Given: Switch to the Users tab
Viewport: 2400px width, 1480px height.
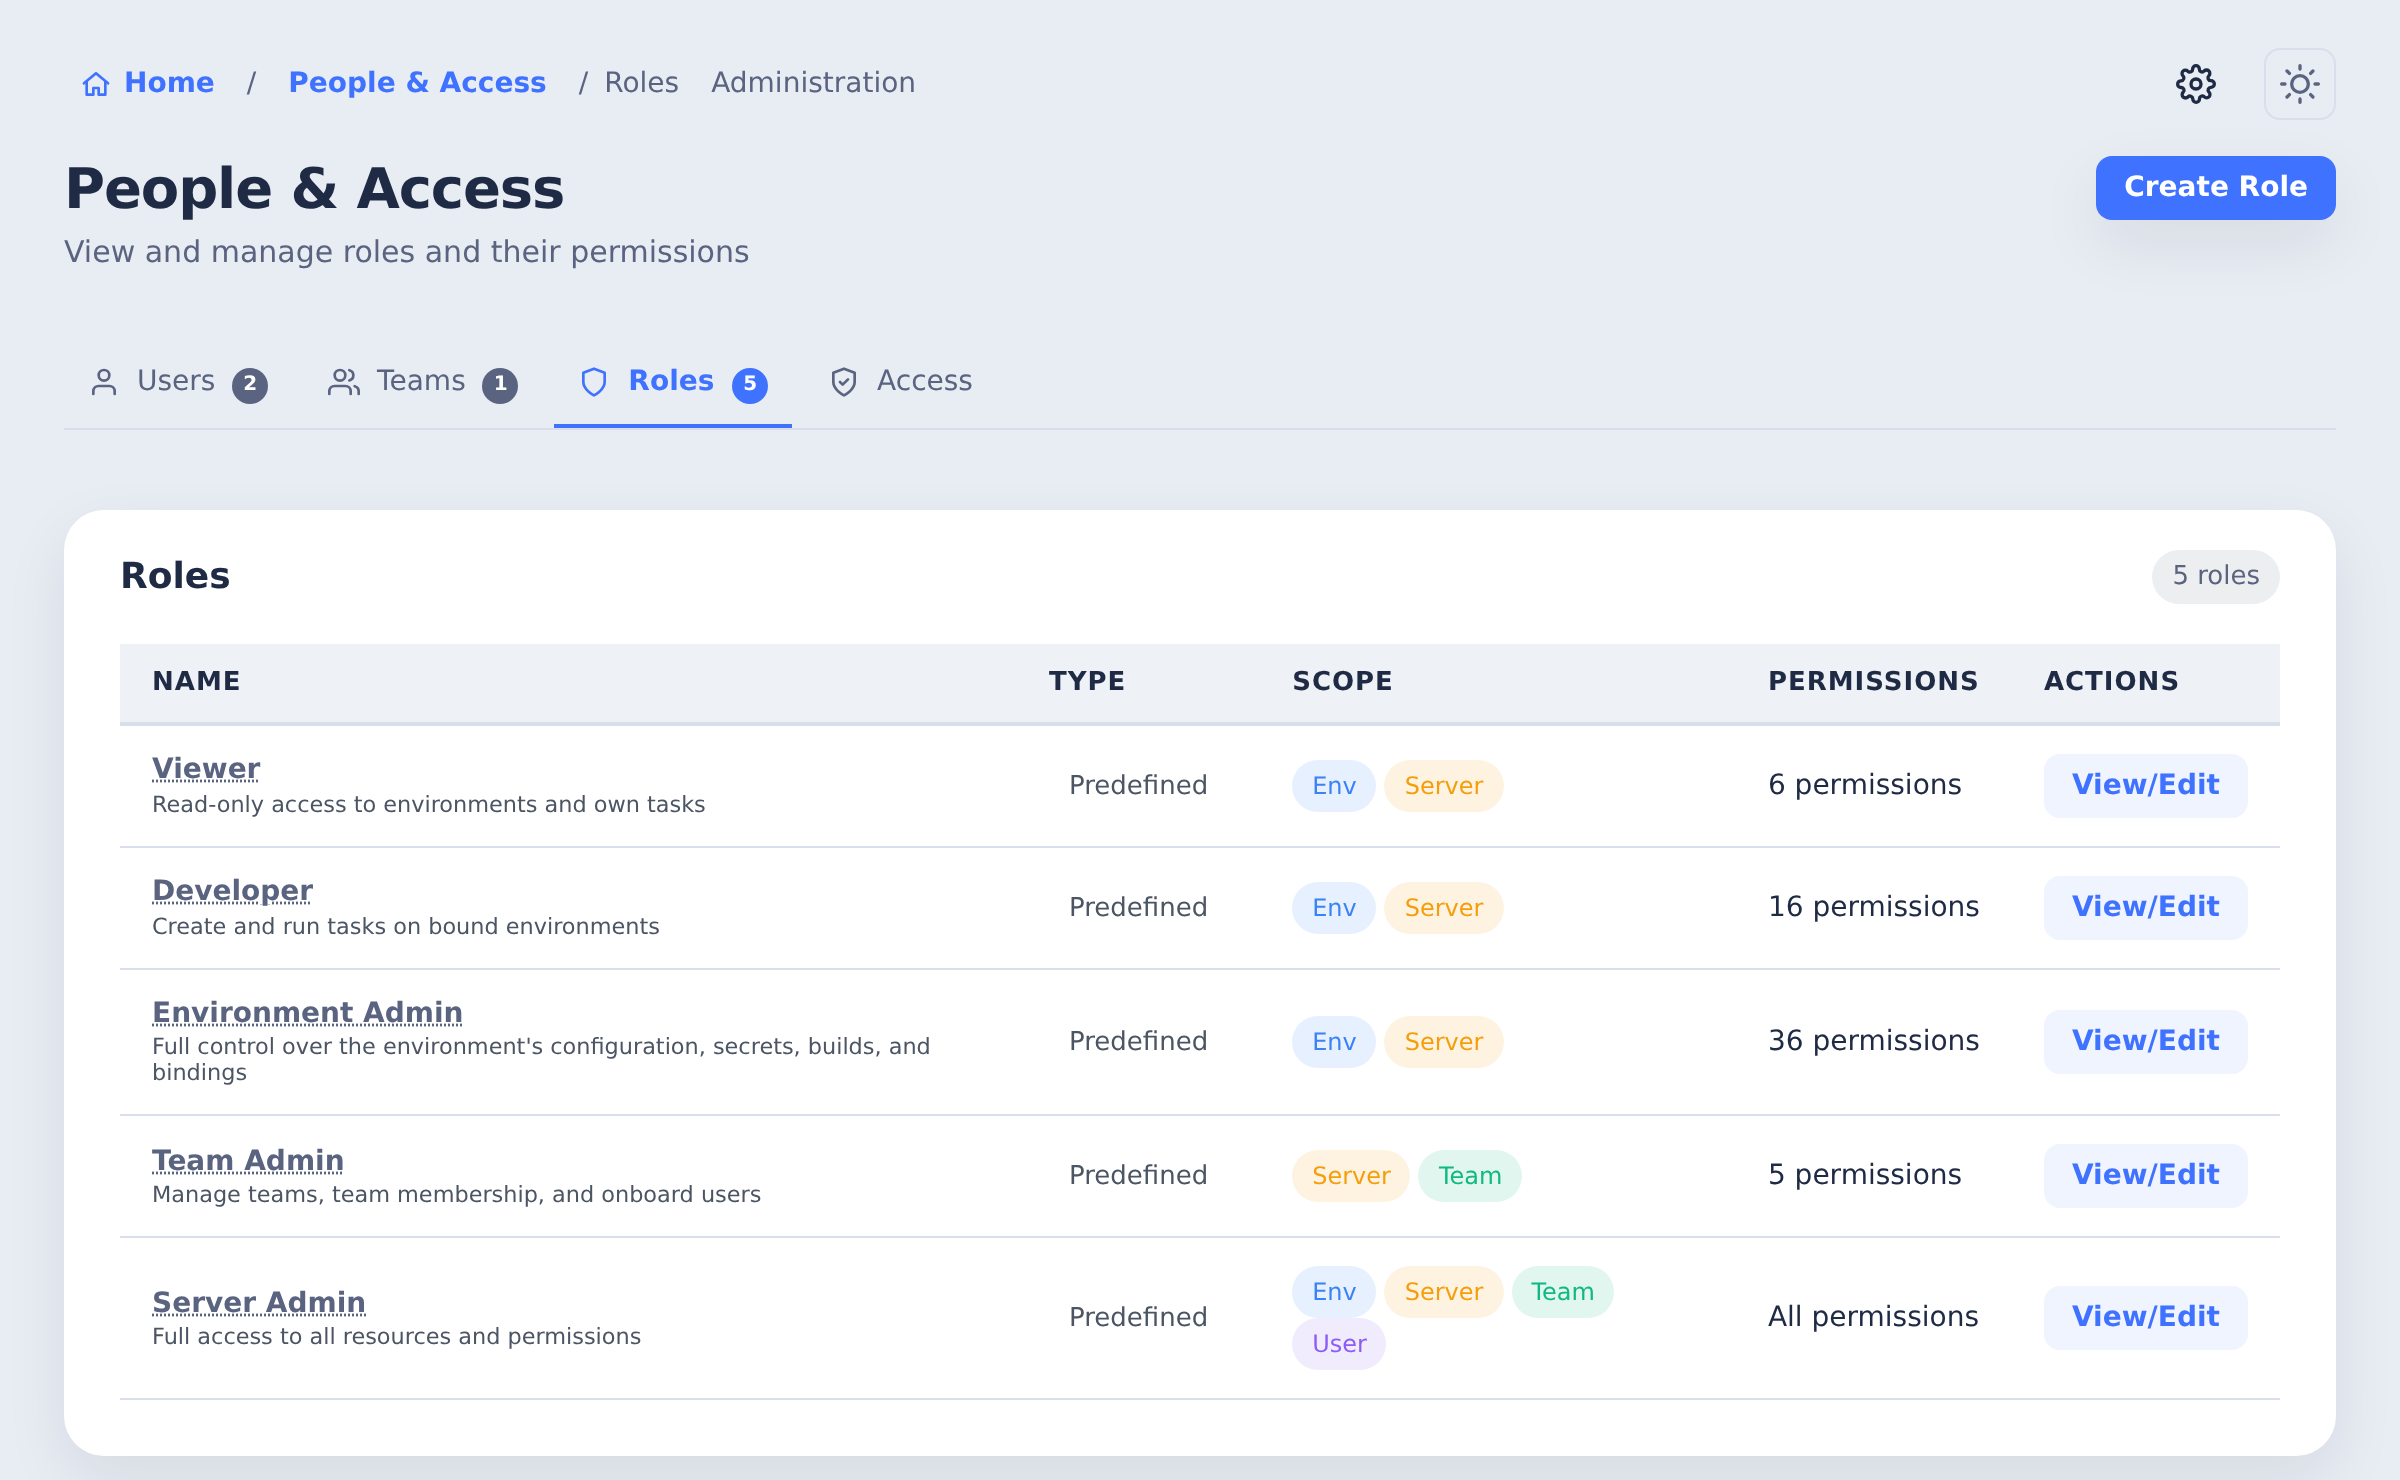Looking at the screenshot, I should pos(179,383).
